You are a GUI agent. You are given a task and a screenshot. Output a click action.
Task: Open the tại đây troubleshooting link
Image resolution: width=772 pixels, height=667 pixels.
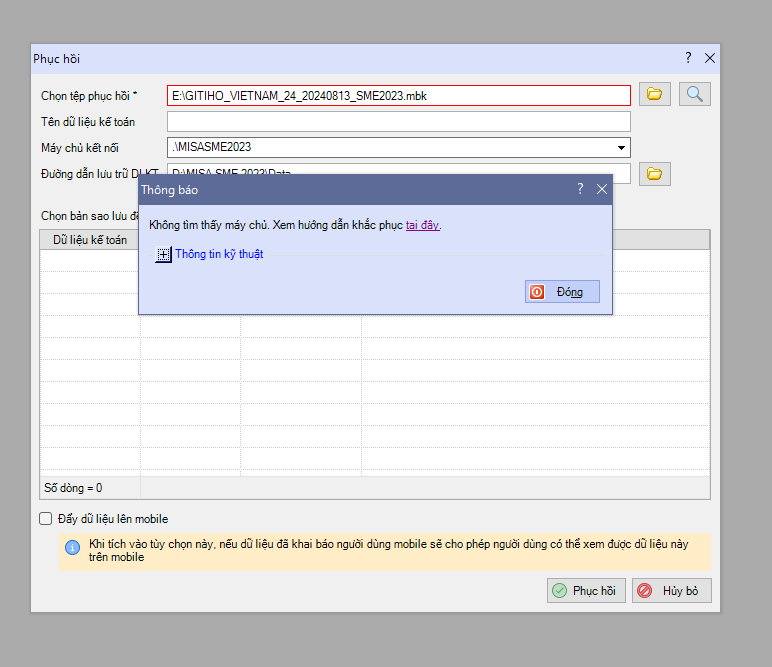tap(422, 225)
